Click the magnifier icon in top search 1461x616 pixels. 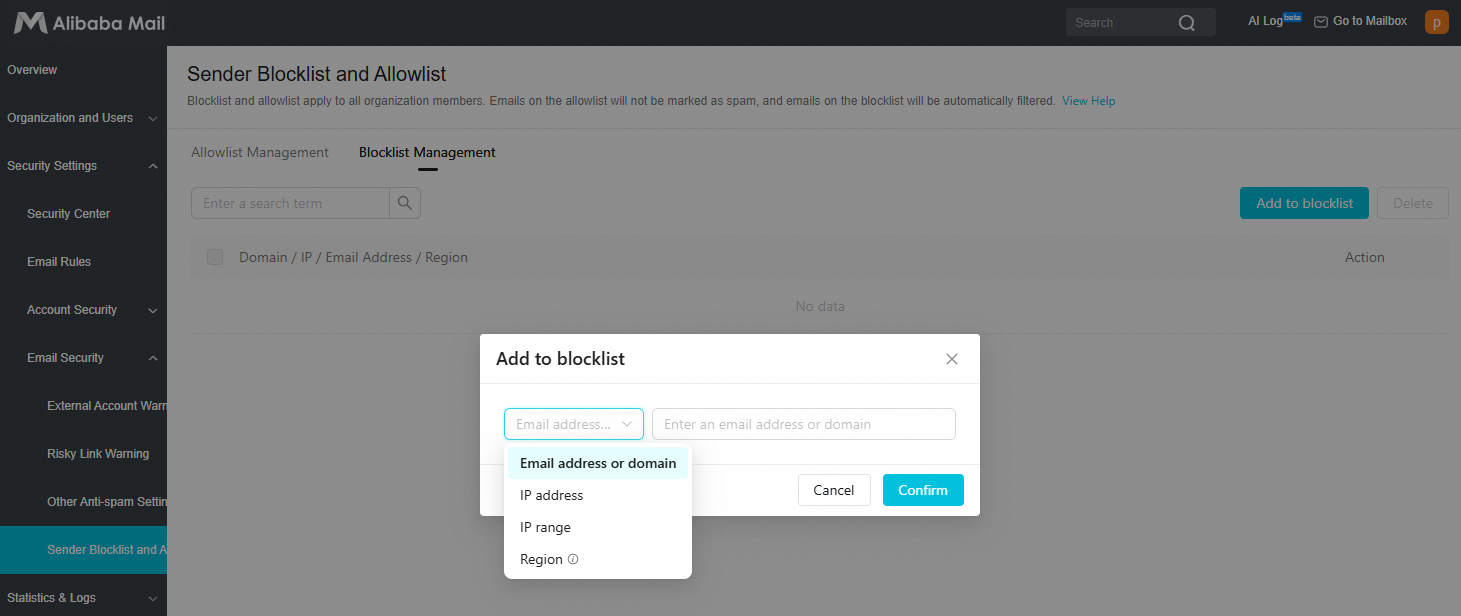coord(1187,23)
